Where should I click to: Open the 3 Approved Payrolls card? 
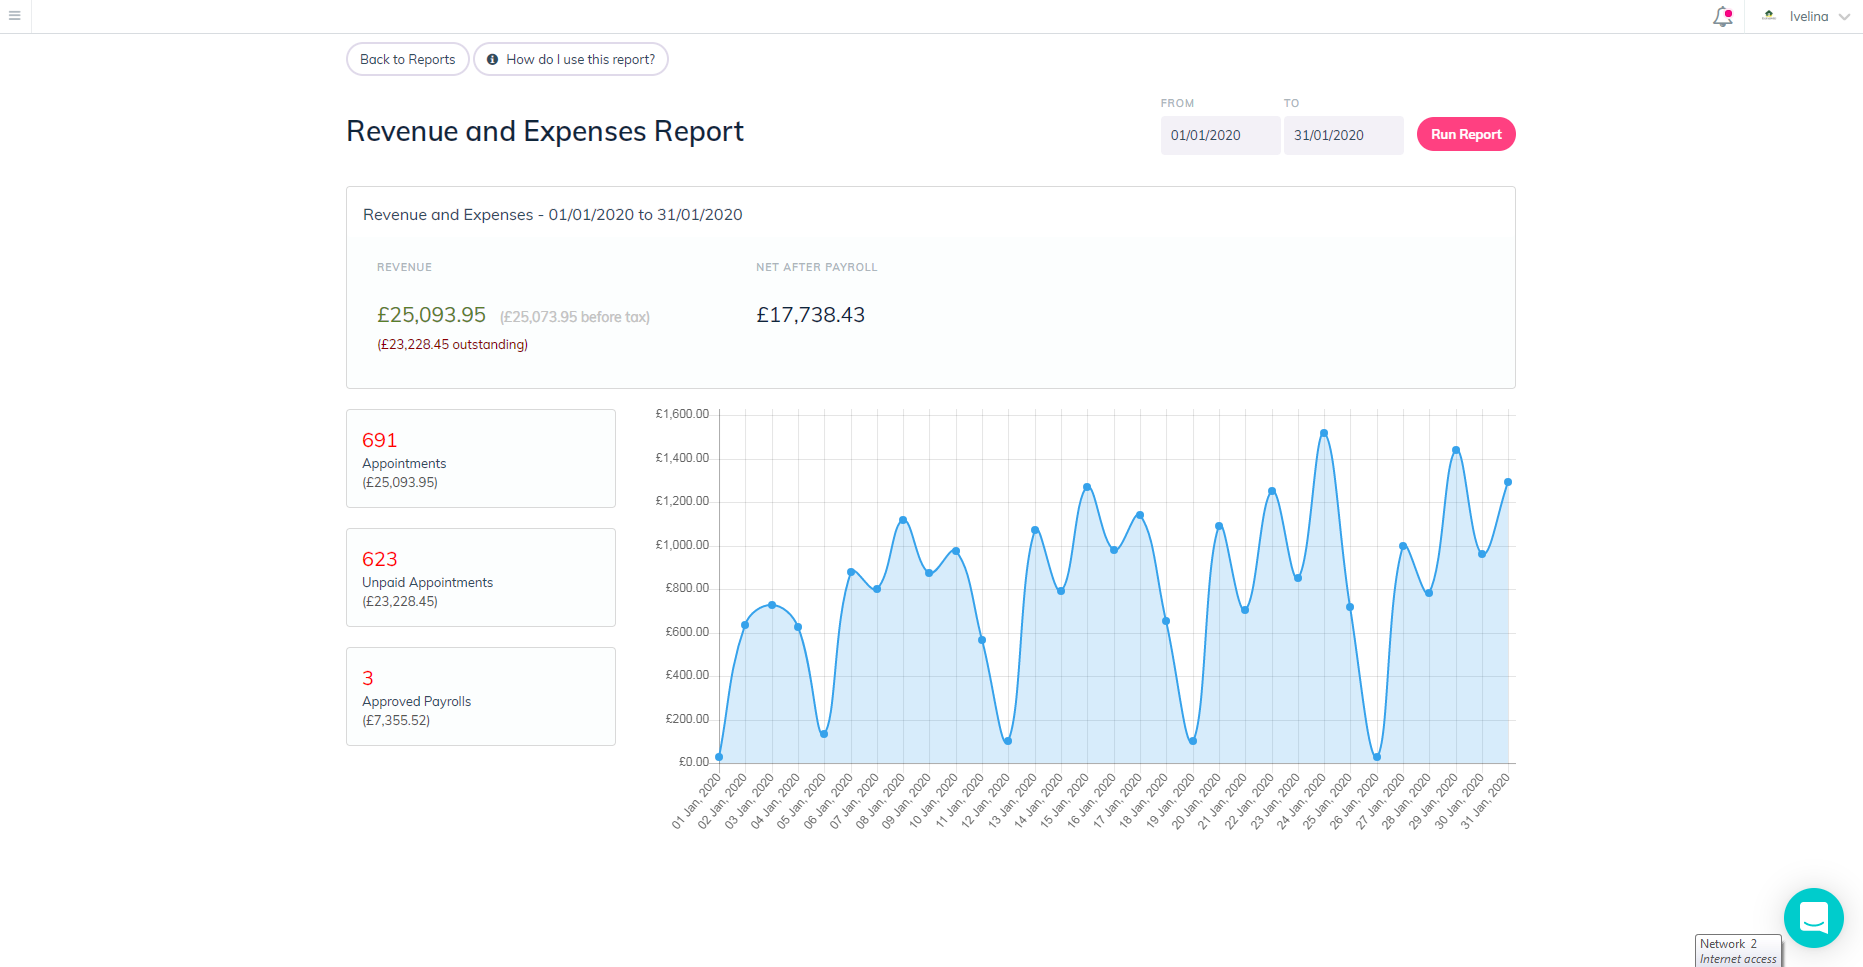(481, 696)
